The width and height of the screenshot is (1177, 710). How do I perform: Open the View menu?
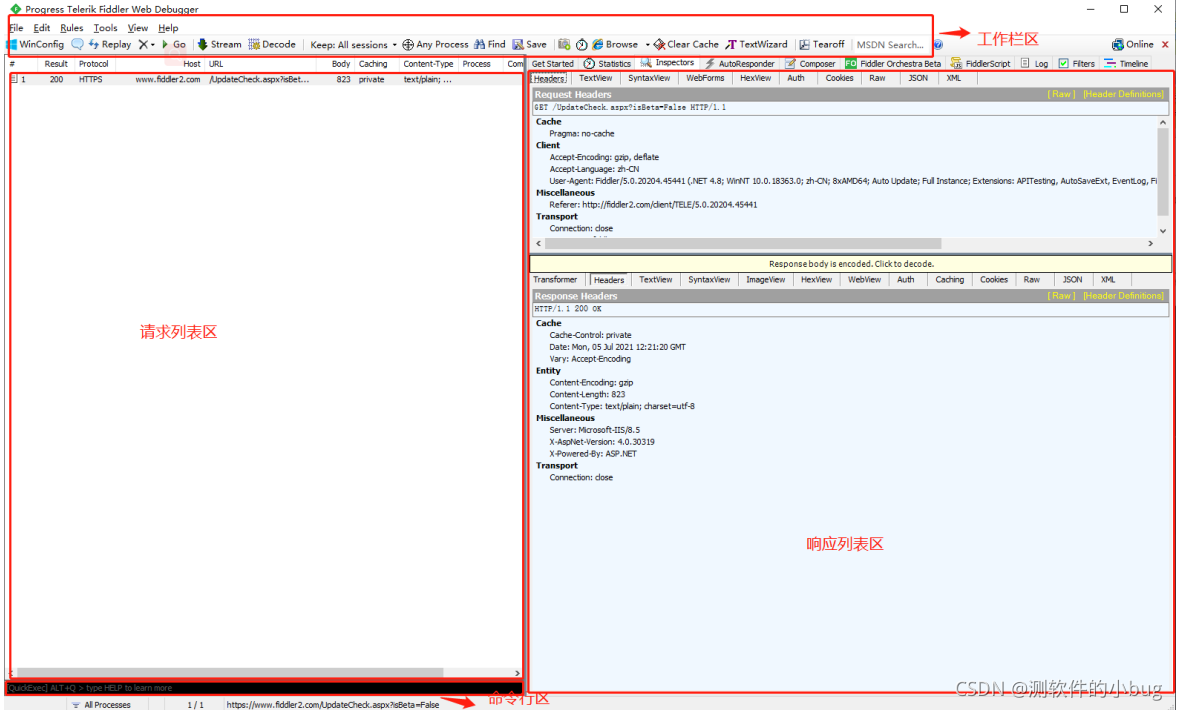[x=137, y=28]
